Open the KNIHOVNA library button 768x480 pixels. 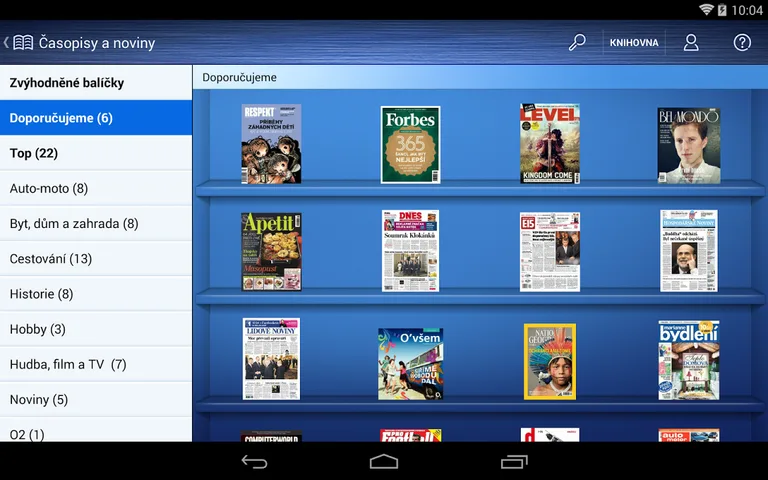[634, 43]
